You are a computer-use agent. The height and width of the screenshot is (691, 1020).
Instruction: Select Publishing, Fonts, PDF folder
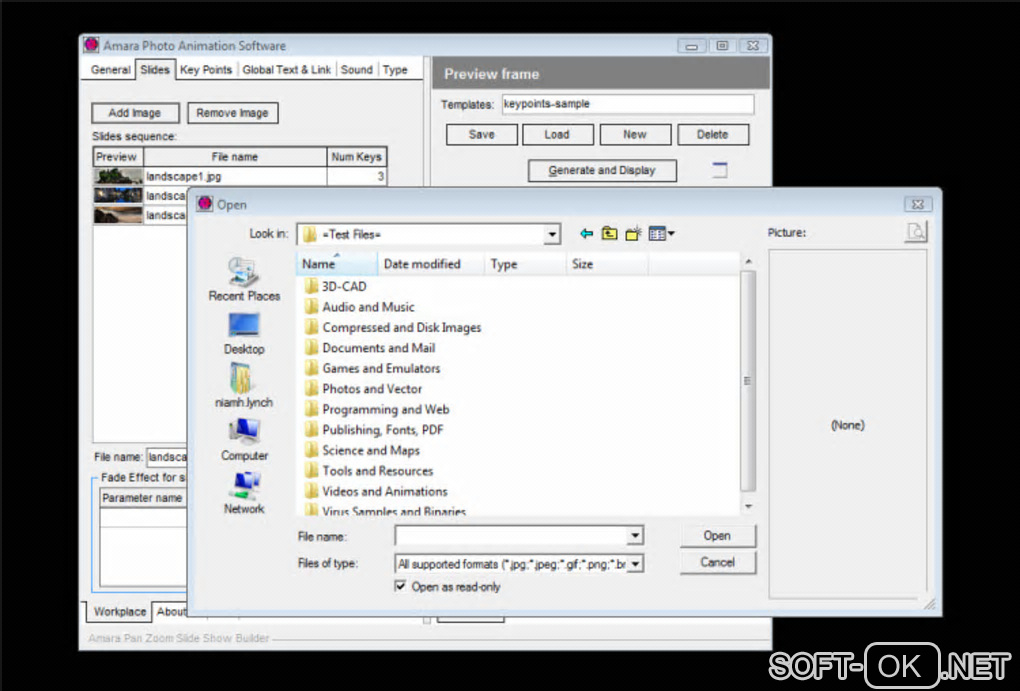tap(374, 430)
